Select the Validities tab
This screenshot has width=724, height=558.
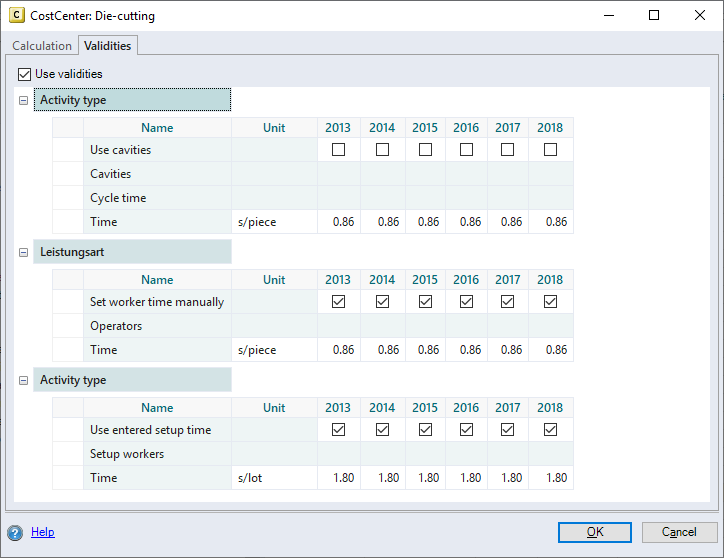(x=108, y=46)
